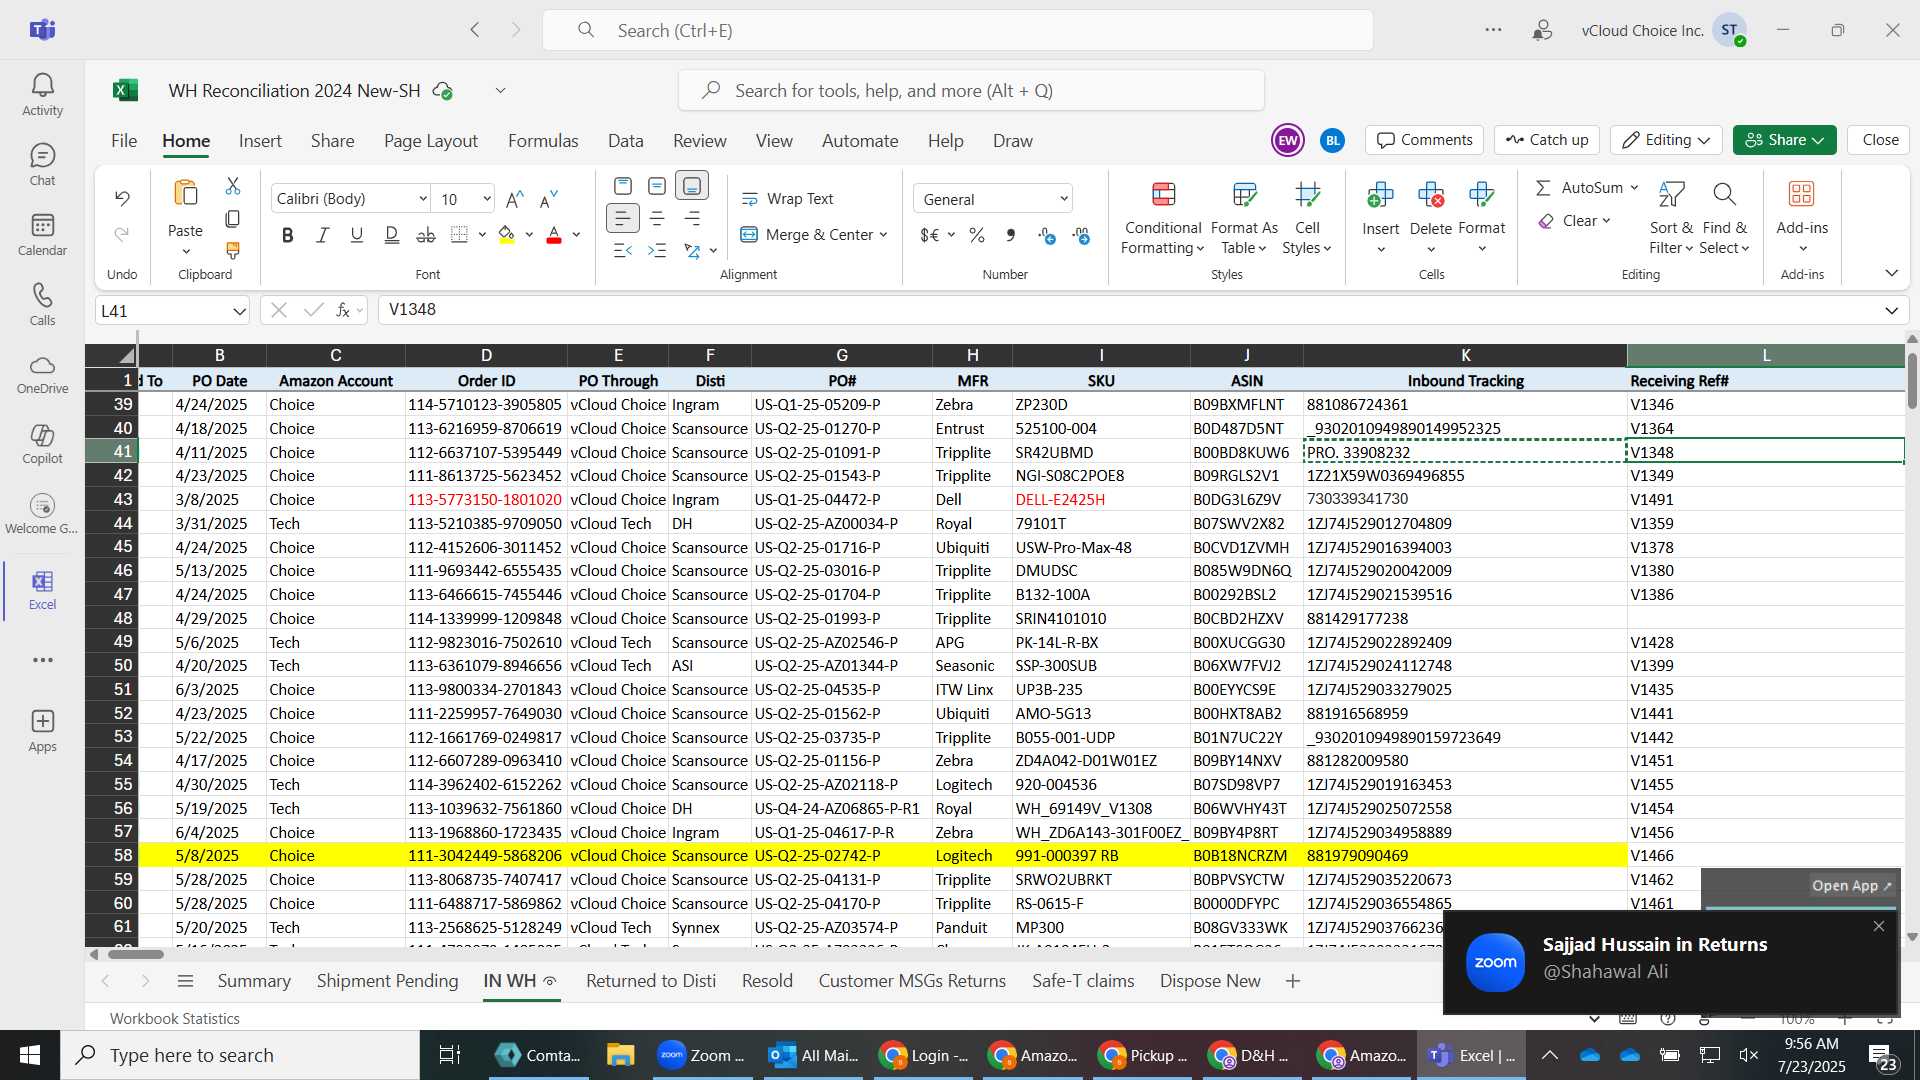This screenshot has height=1080, width=1920.
Task: Switch to the Summary sheet tab
Action: [254, 981]
